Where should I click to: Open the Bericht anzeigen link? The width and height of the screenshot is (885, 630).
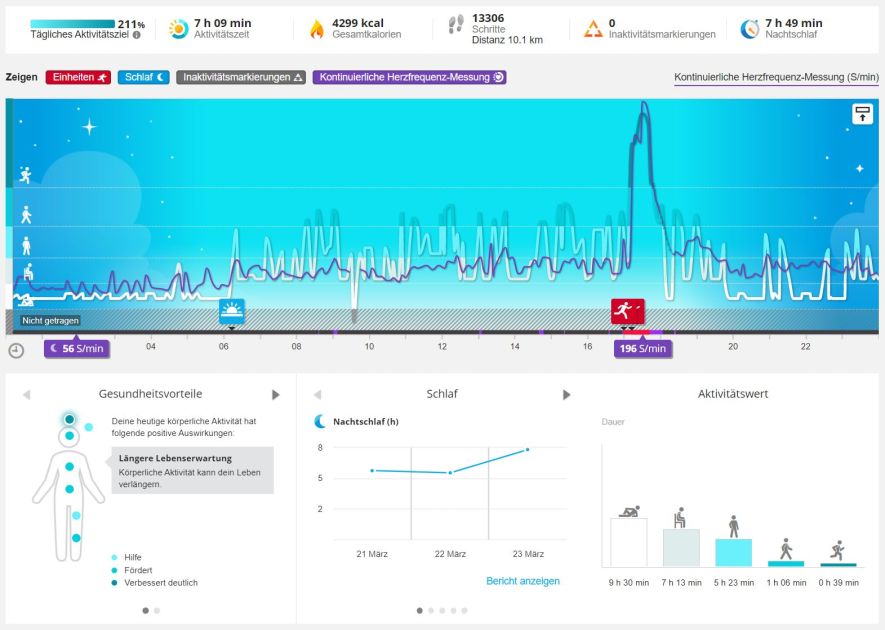(523, 581)
